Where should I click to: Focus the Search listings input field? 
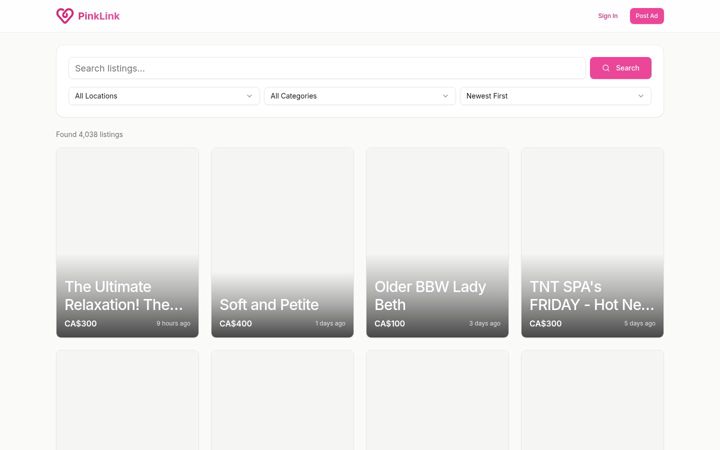point(326,68)
